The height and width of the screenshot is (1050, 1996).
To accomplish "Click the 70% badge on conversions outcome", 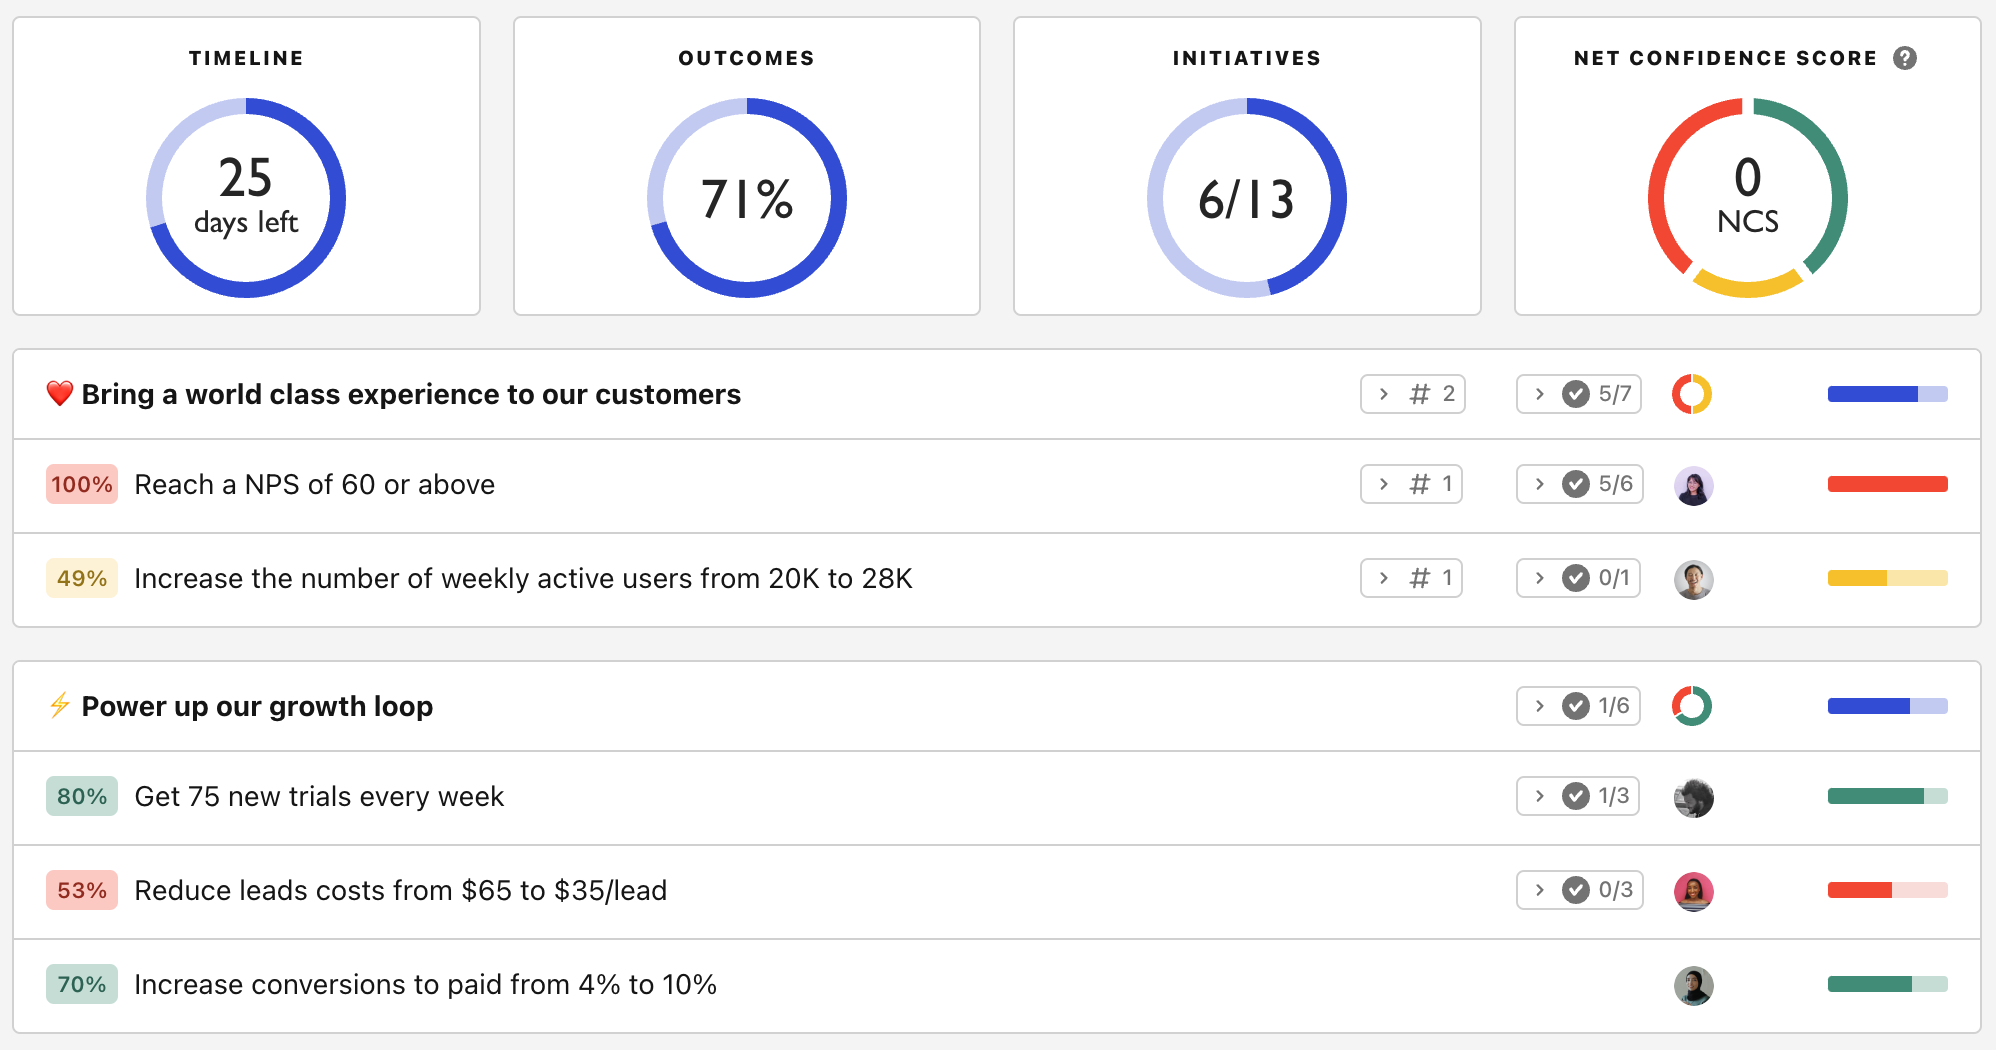I will click(x=82, y=984).
